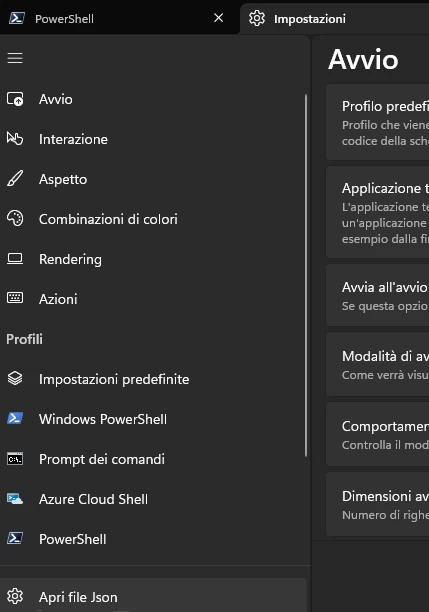This screenshot has width=429, height=612.
Task: Select the PowerShell profile entry
Action: (153, 539)
